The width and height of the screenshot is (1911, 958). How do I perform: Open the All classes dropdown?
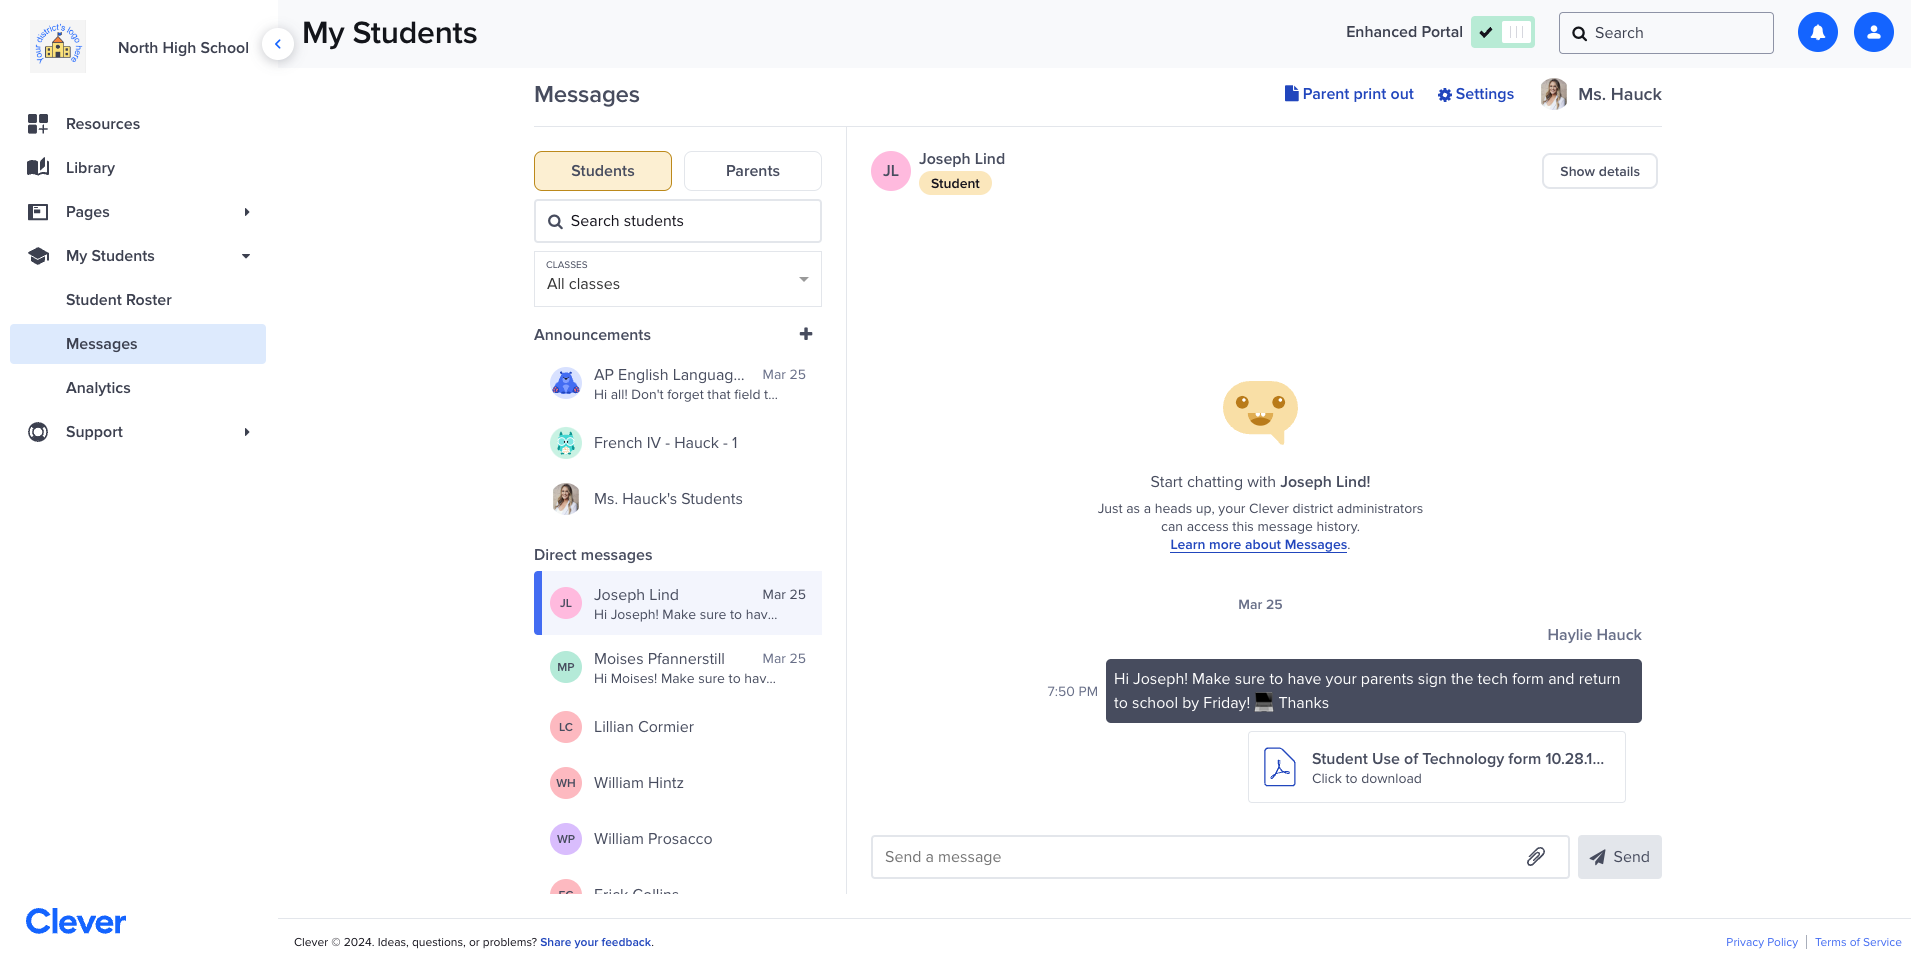(677, 278)
